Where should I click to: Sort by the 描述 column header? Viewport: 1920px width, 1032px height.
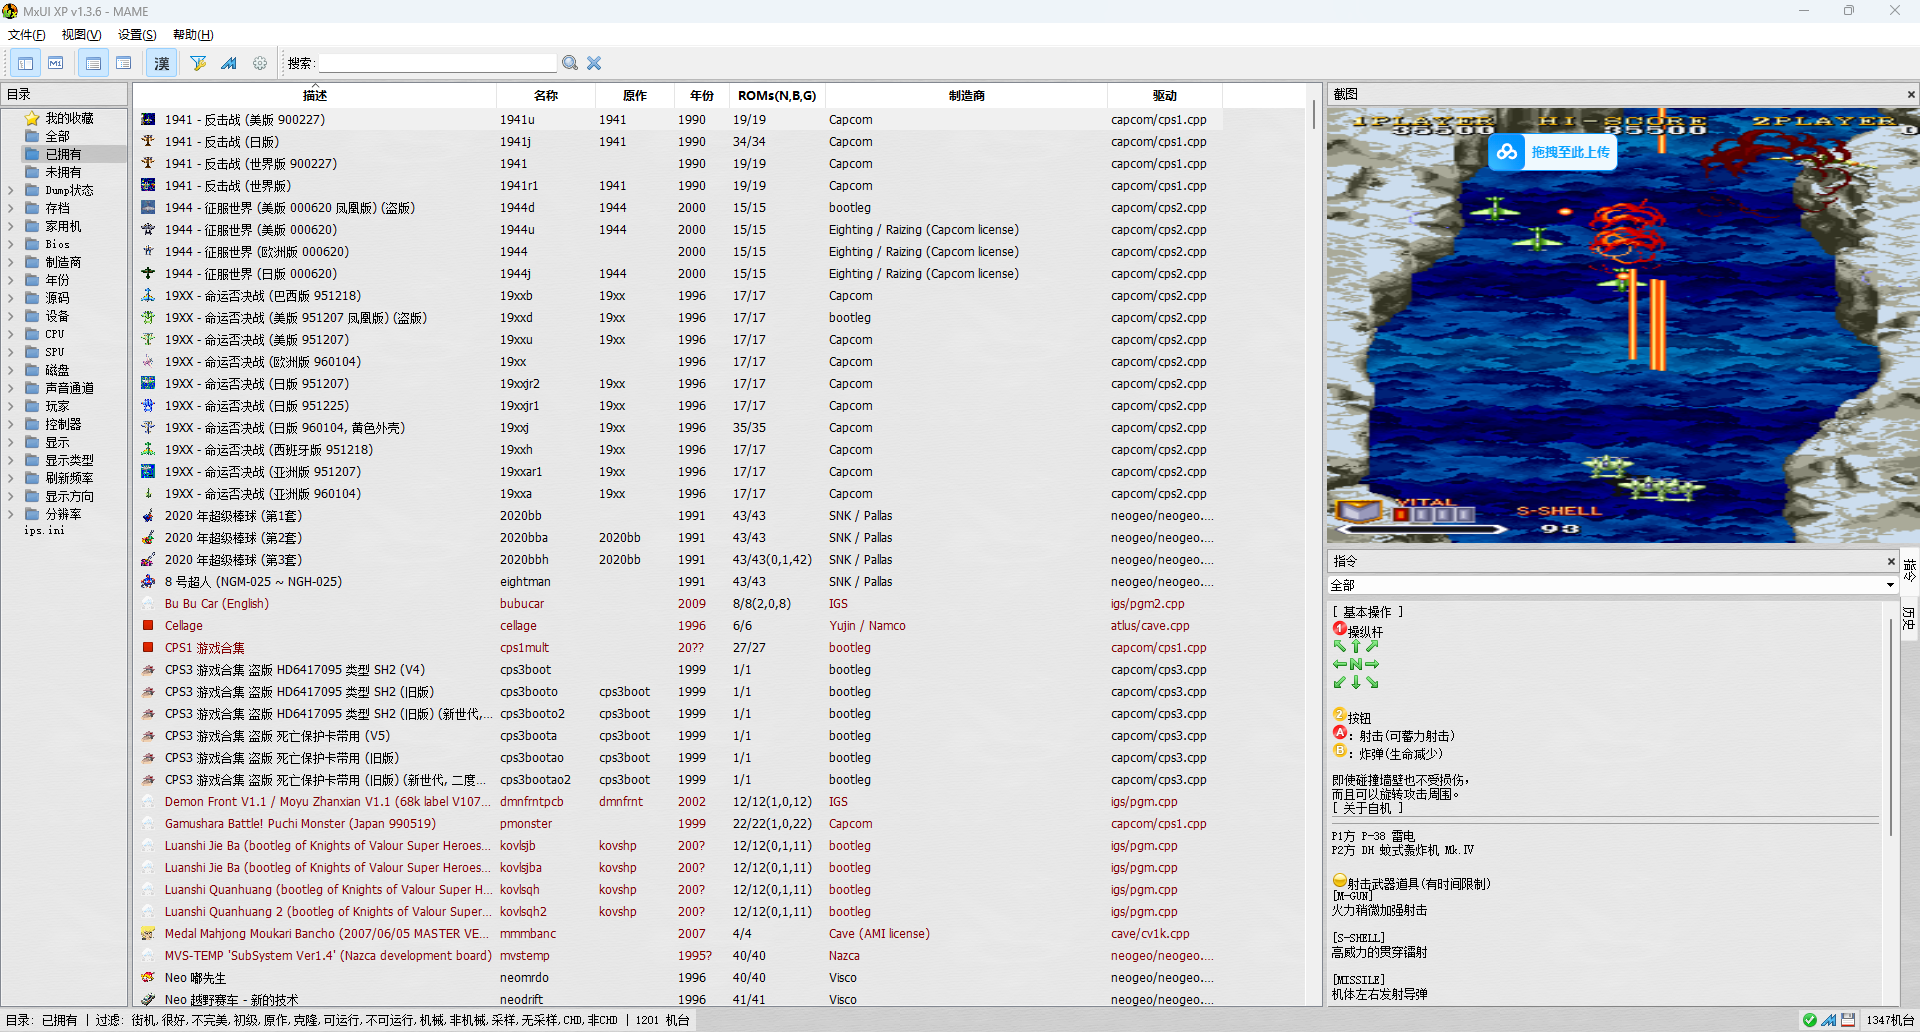click(x=315, y=96)
